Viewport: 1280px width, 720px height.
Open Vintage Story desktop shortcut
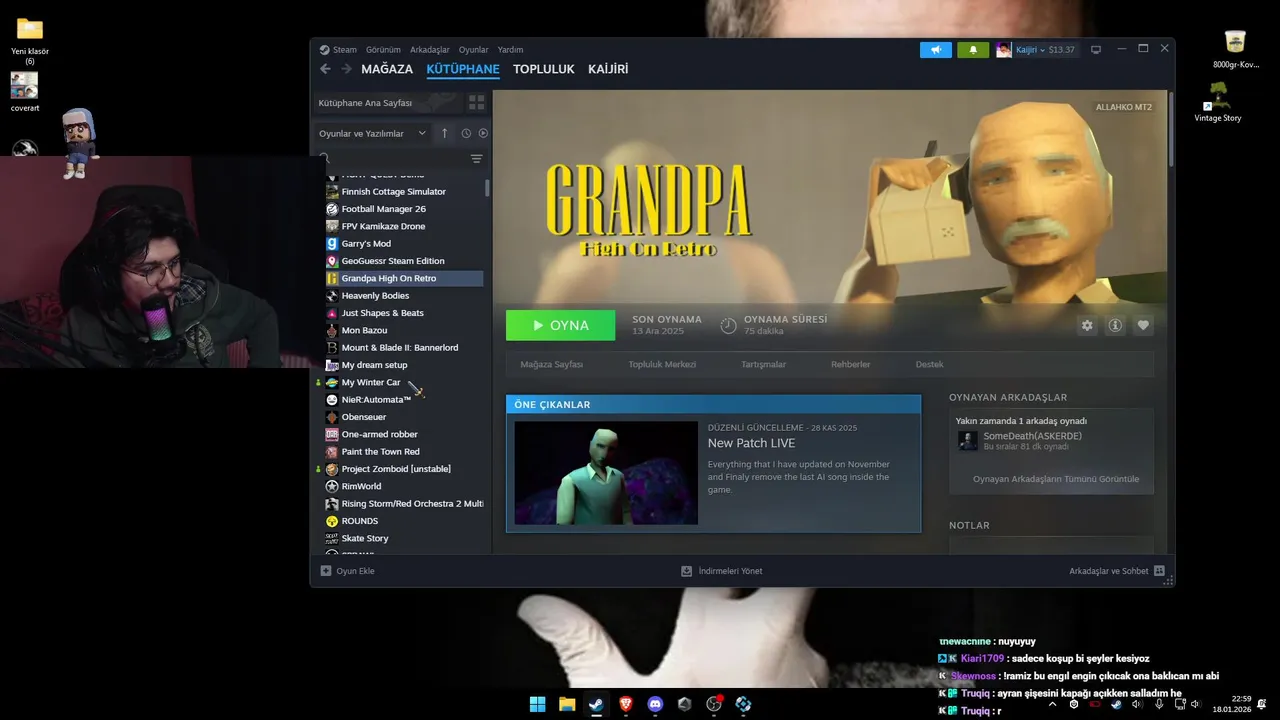coord(1218,102)
